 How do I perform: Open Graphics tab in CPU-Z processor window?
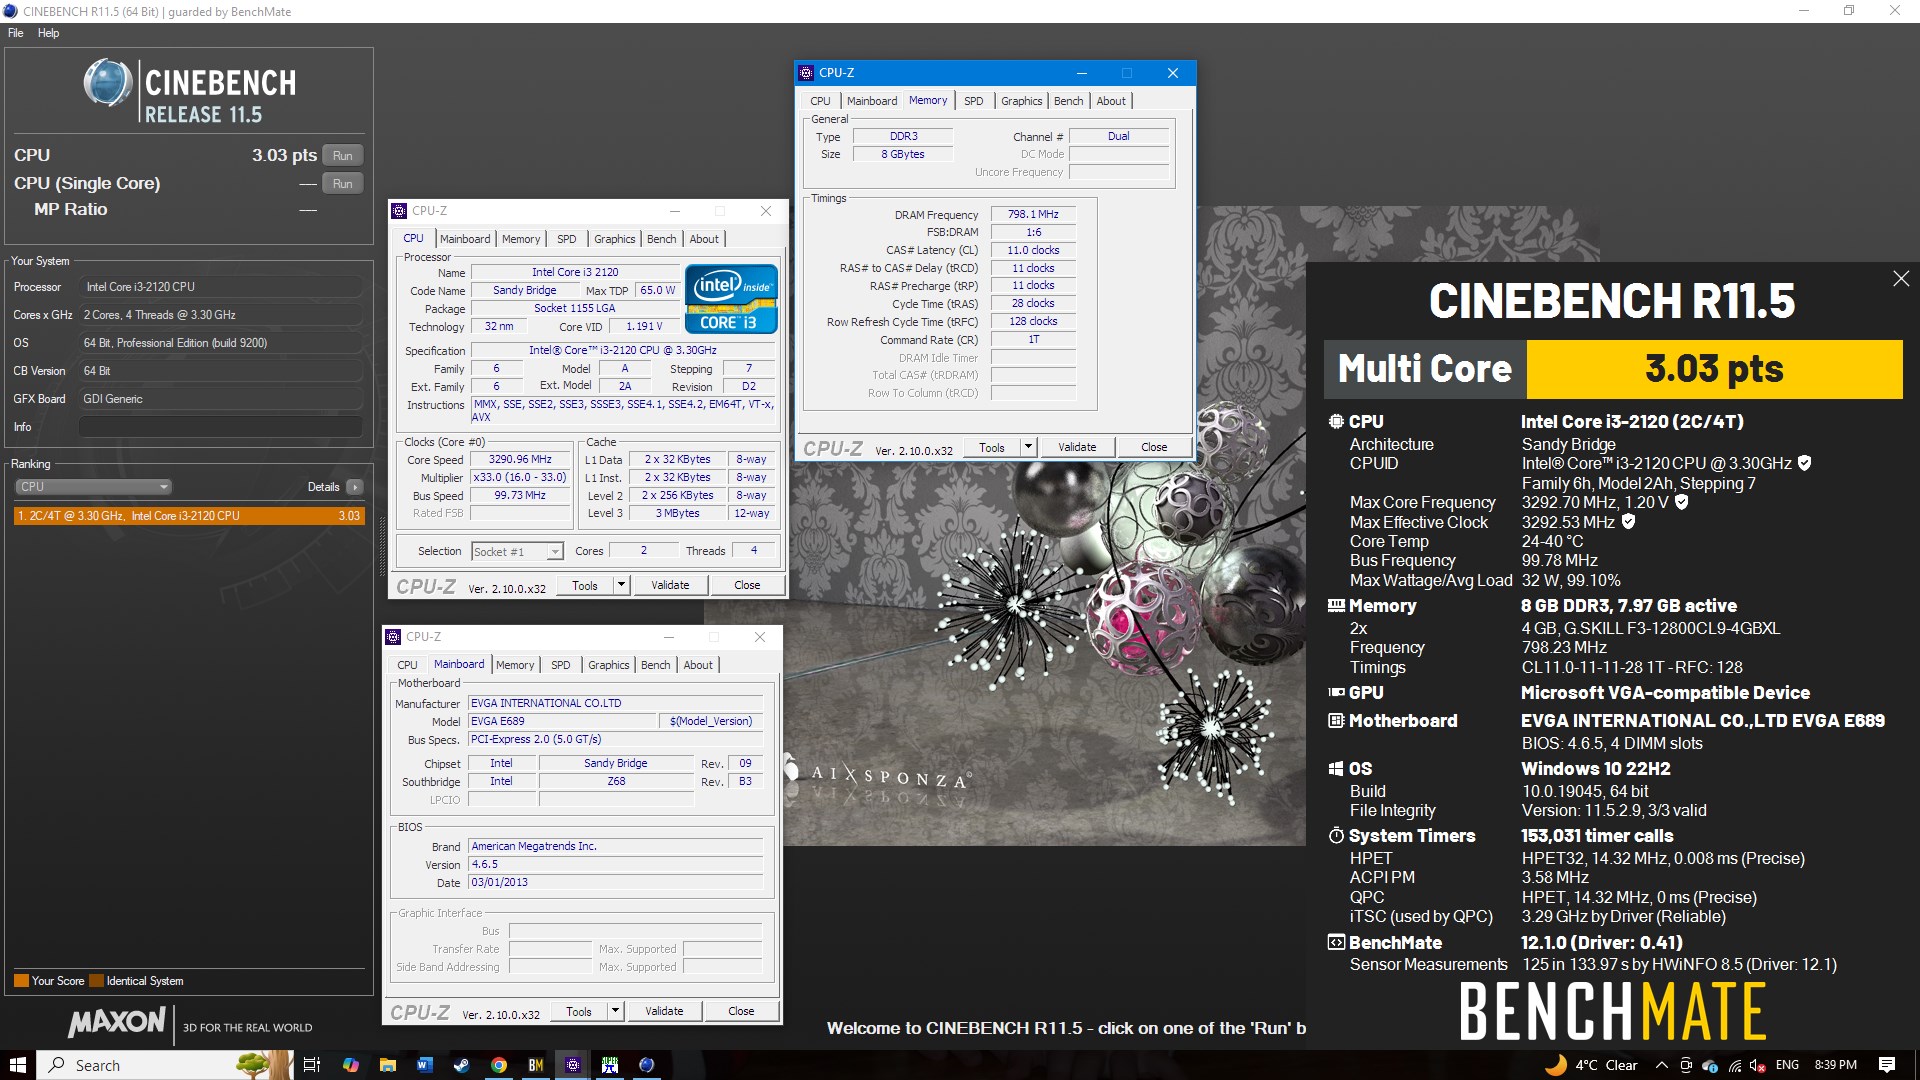(x=614, y=239)
